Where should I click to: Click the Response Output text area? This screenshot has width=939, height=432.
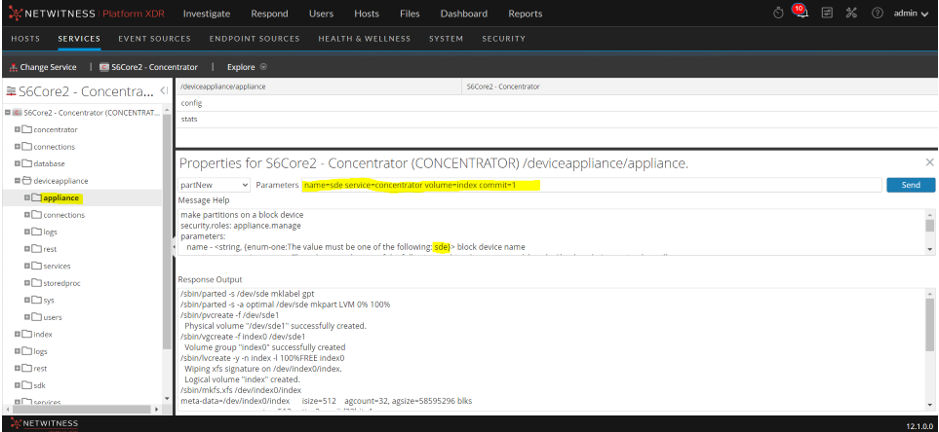pyautogui.click(x=551, y=348)
